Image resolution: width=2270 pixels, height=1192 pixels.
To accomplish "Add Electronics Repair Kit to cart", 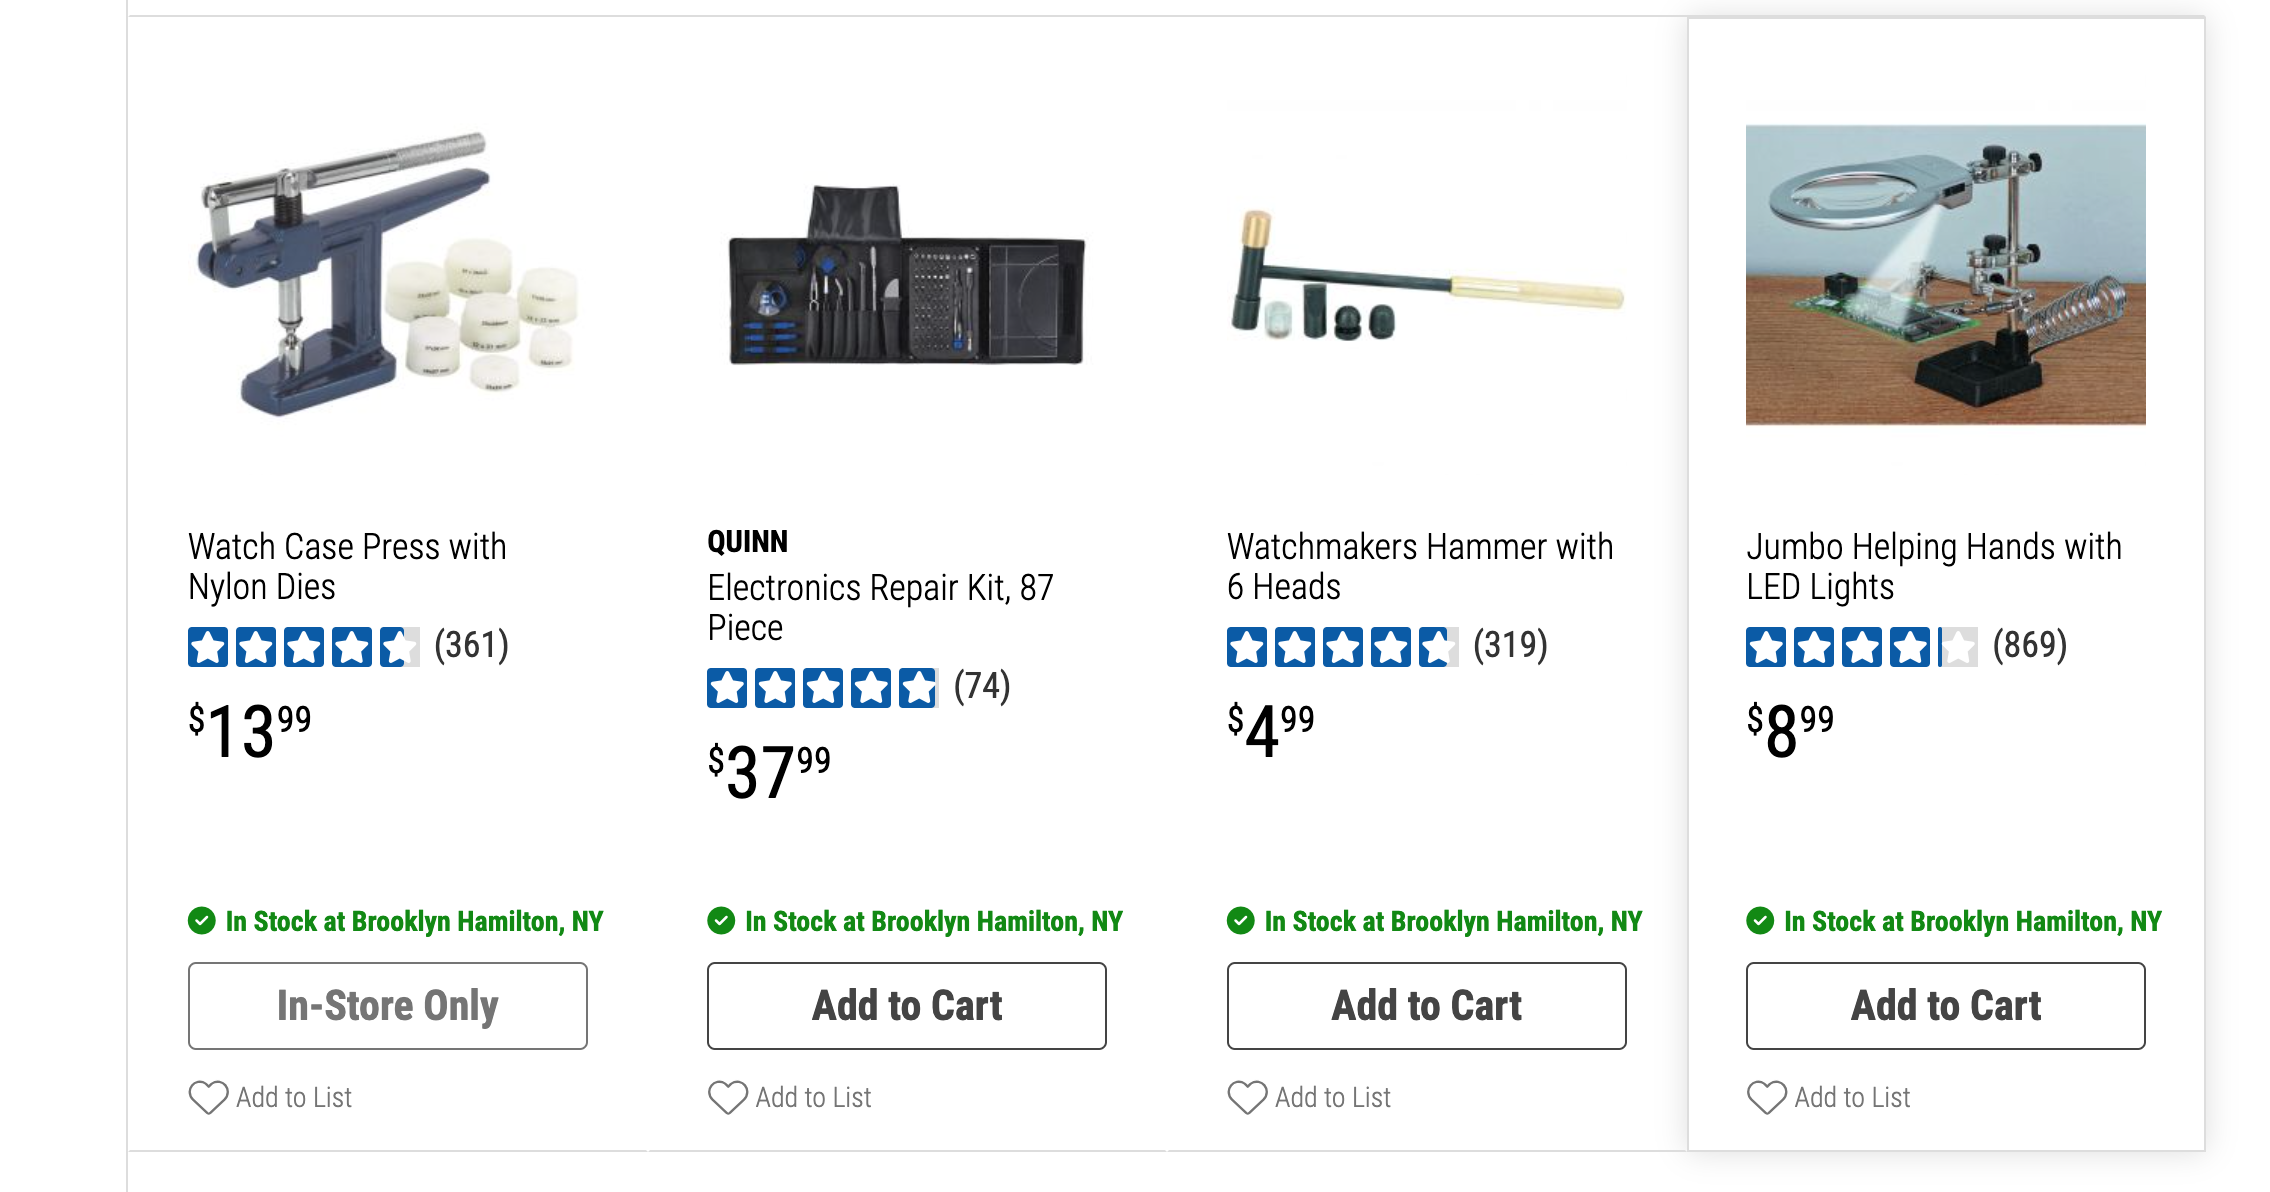I will pyautogui.click(x=906, y=1005).
